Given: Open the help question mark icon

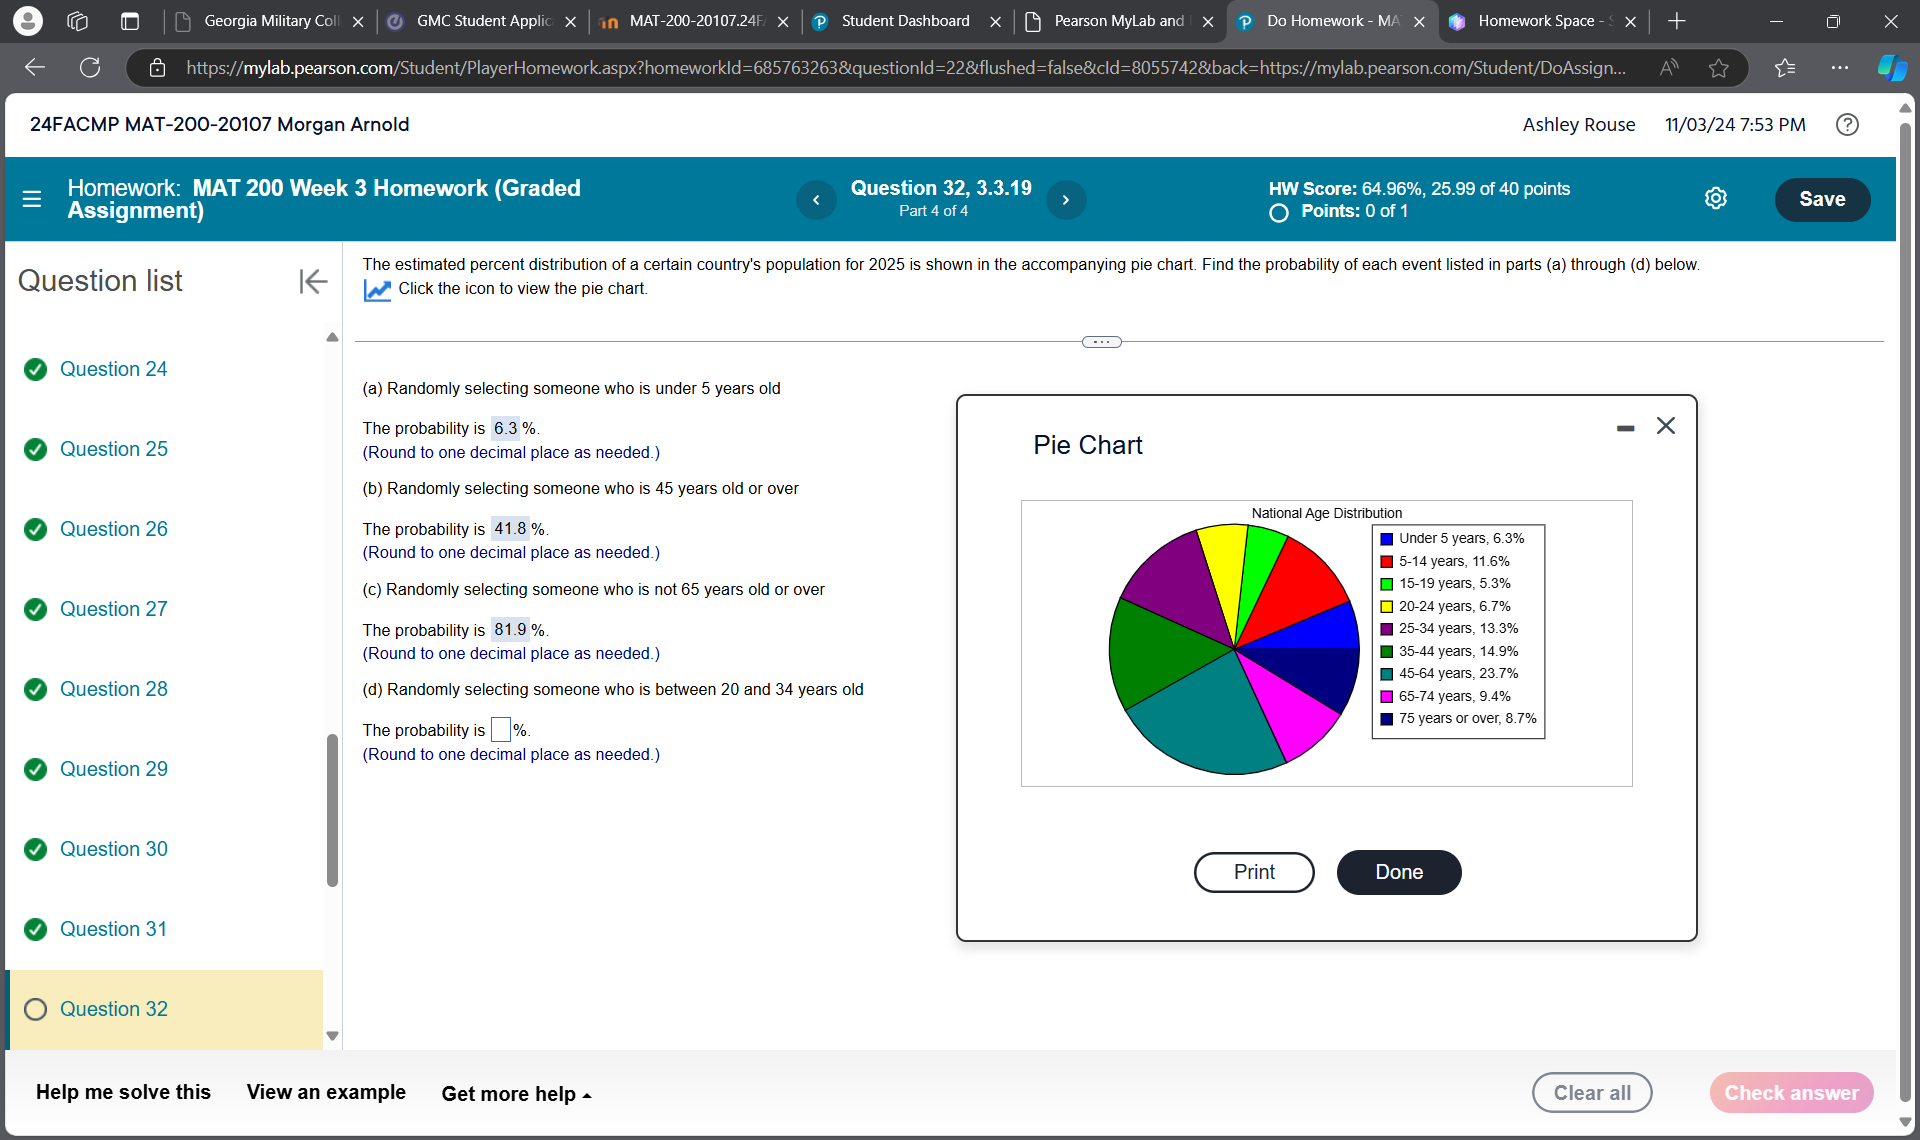Looking at the screenshot, I should point(1847,125).
